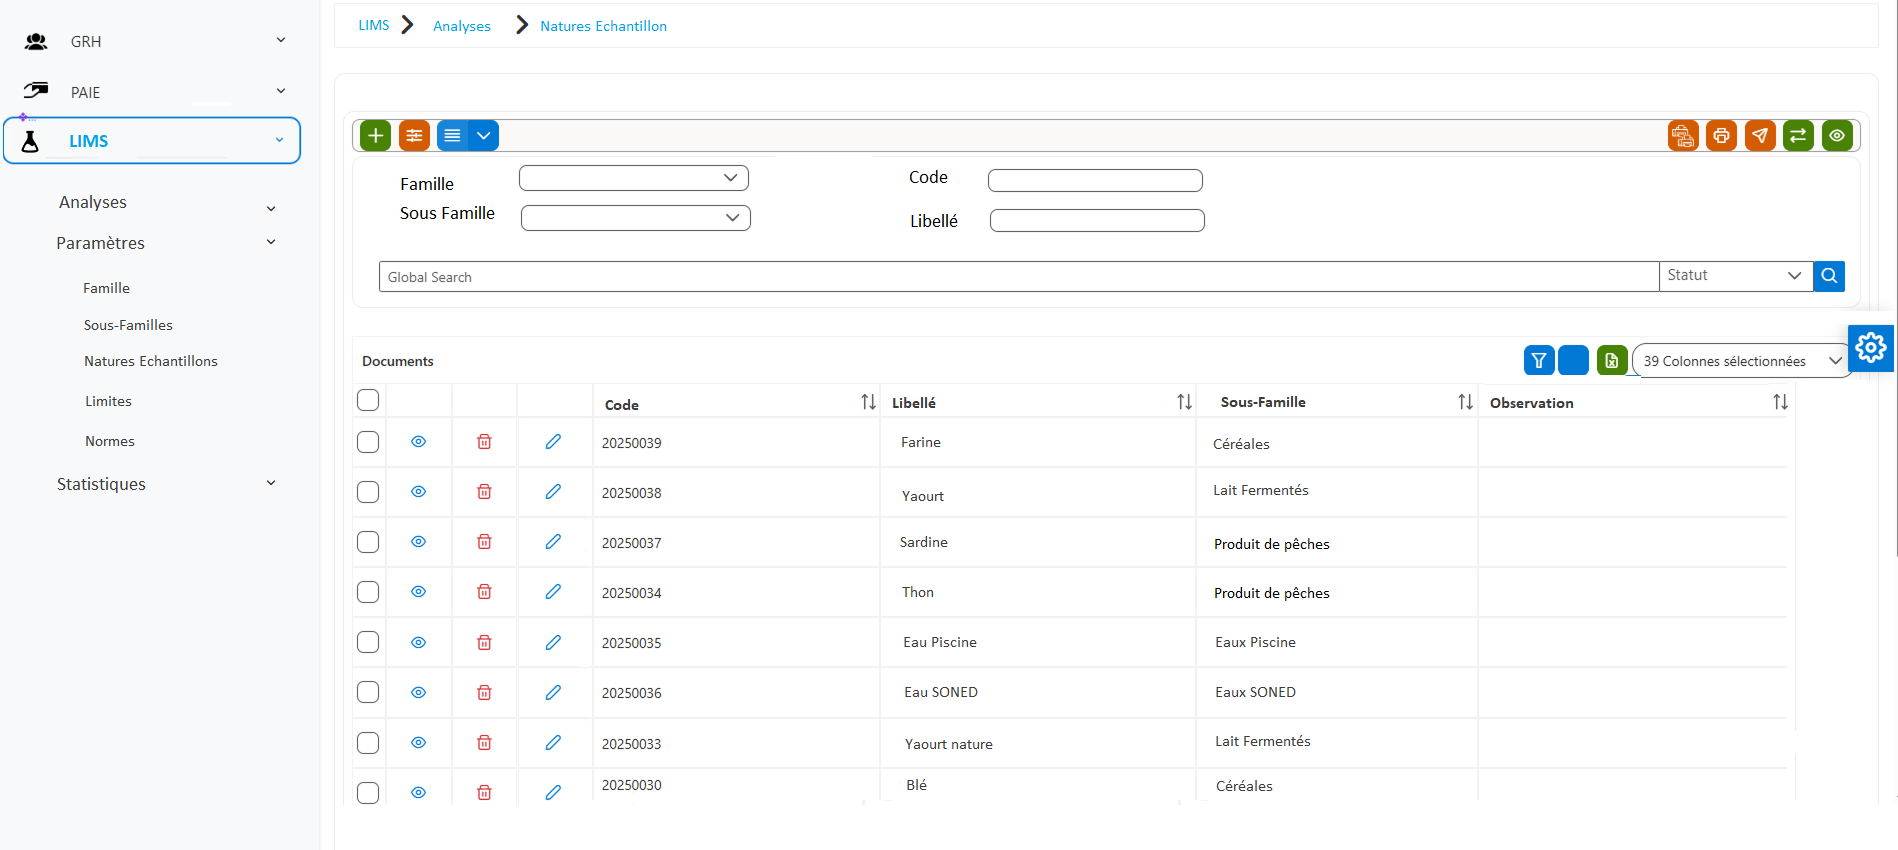Sort by Libellé column arrows
Image resolution: width=1898 pixels, height=850 pixels.
(1184, 402)
